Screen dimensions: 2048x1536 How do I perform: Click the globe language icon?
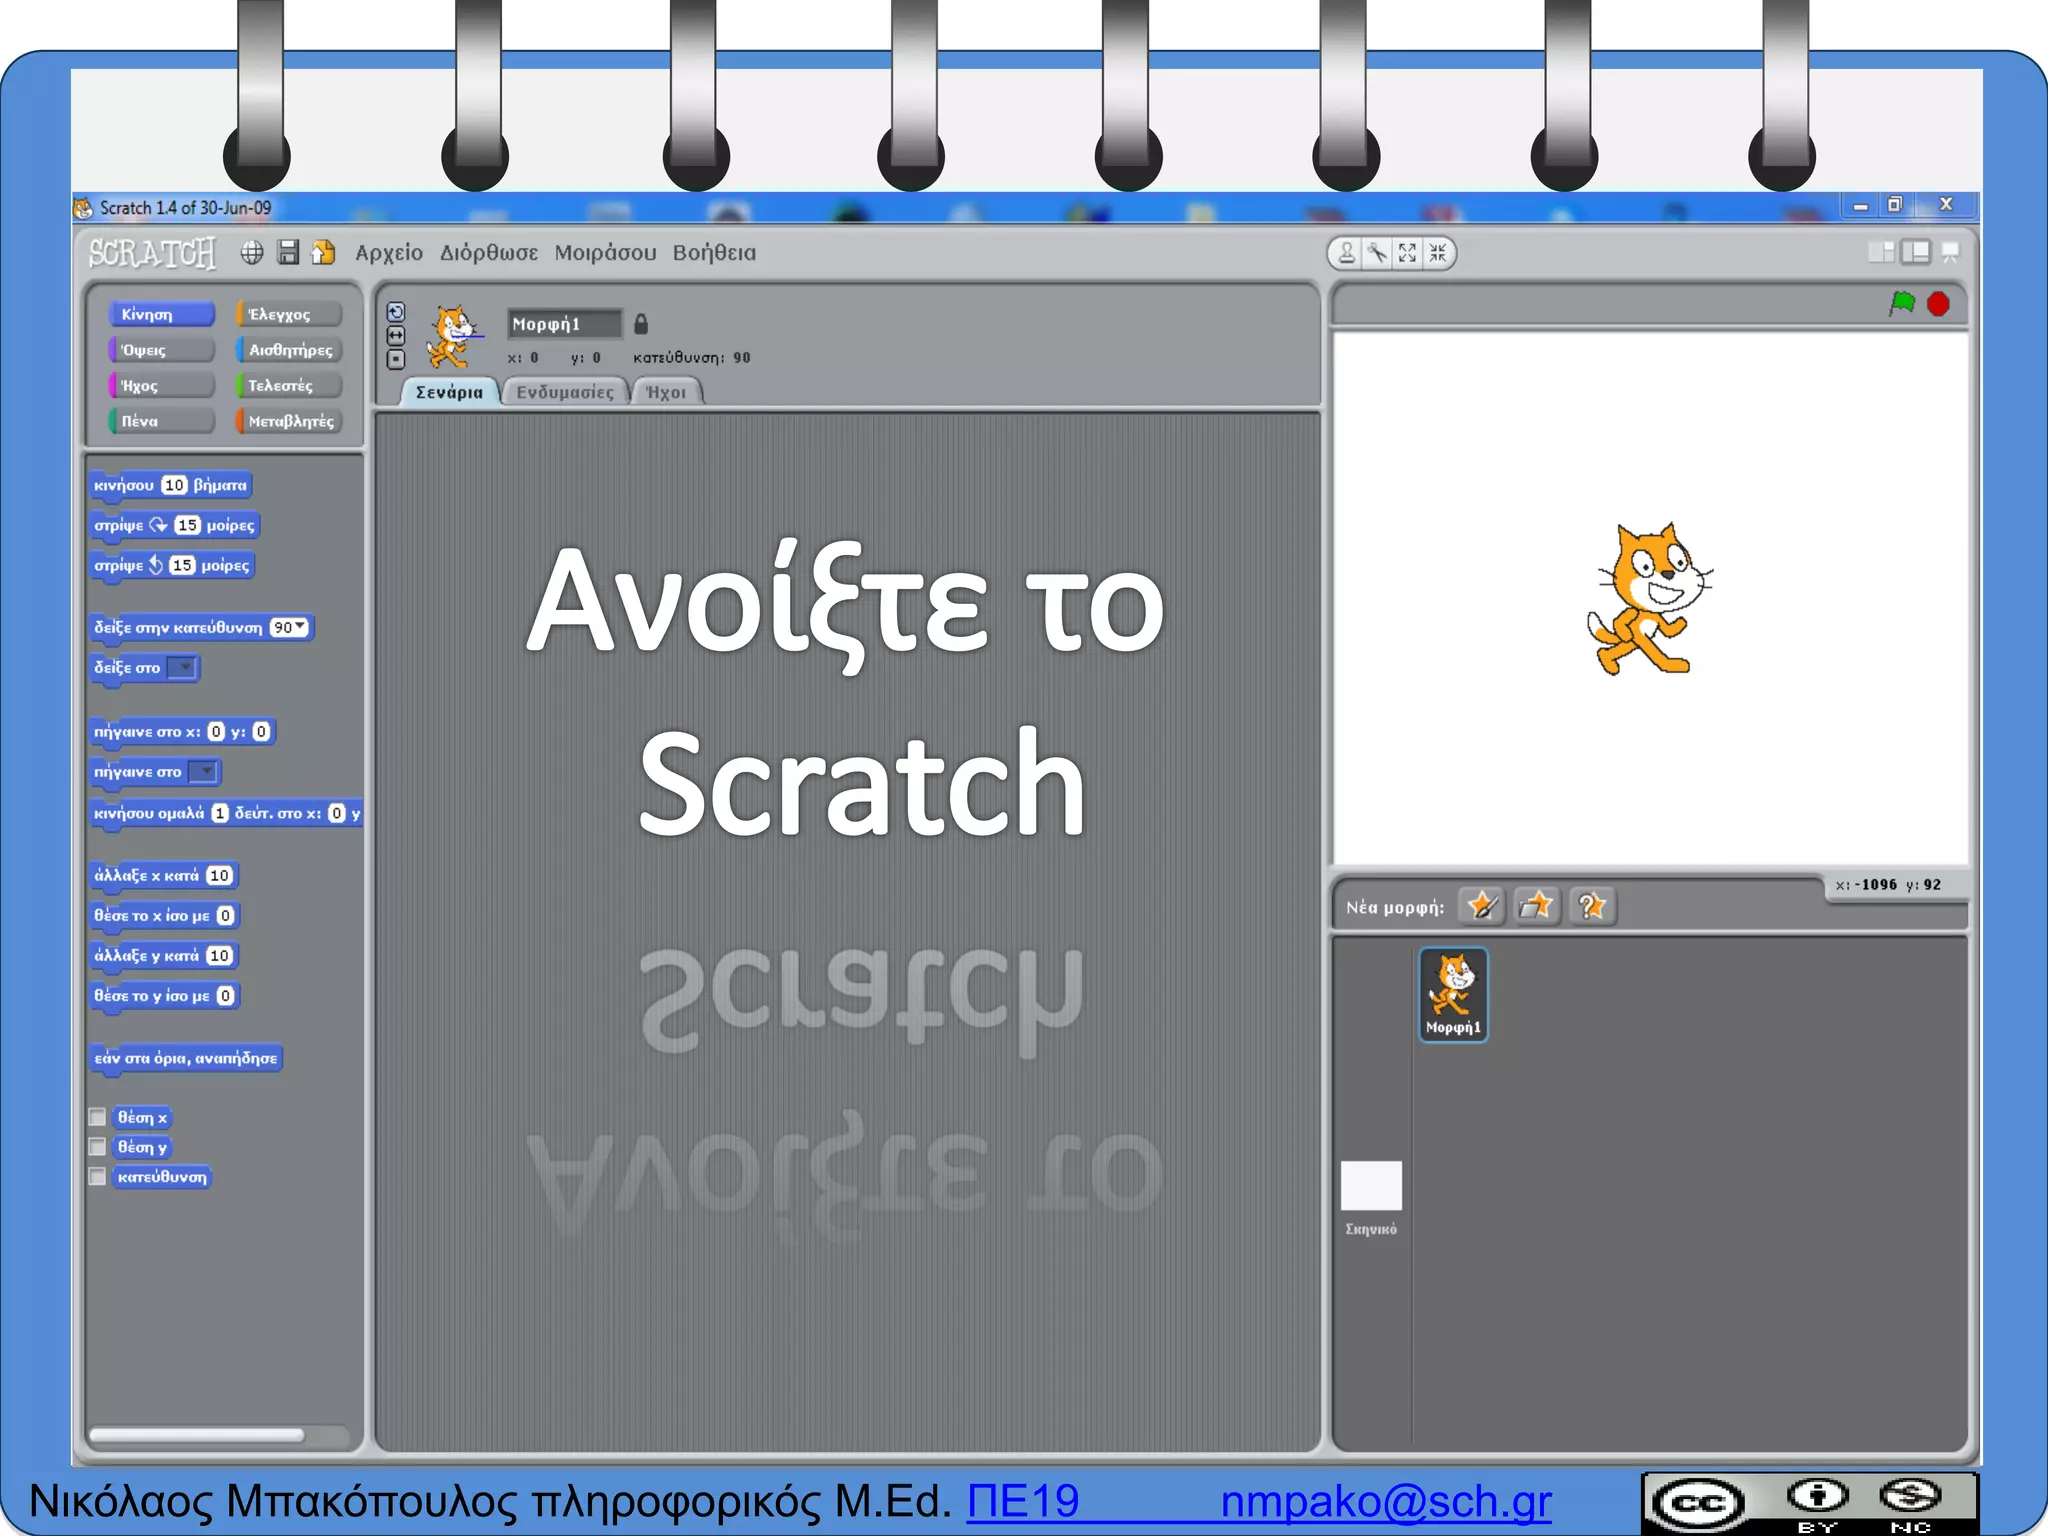pyautogui.click(x=252, y=253)
